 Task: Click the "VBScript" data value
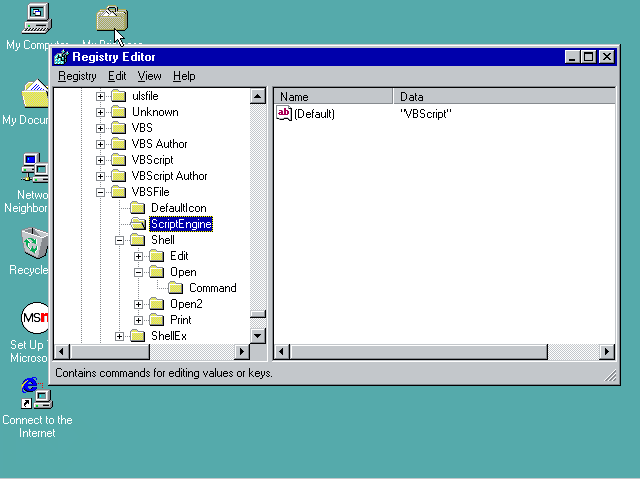[x=426, y=114]
